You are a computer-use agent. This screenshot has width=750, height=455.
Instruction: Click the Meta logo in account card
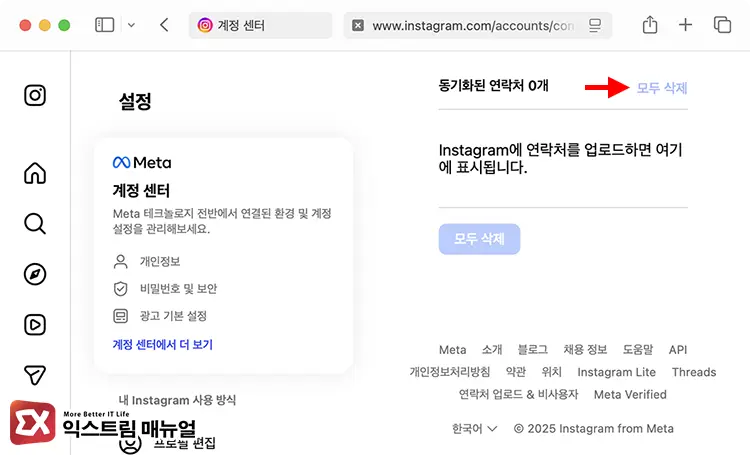[142, 163]
